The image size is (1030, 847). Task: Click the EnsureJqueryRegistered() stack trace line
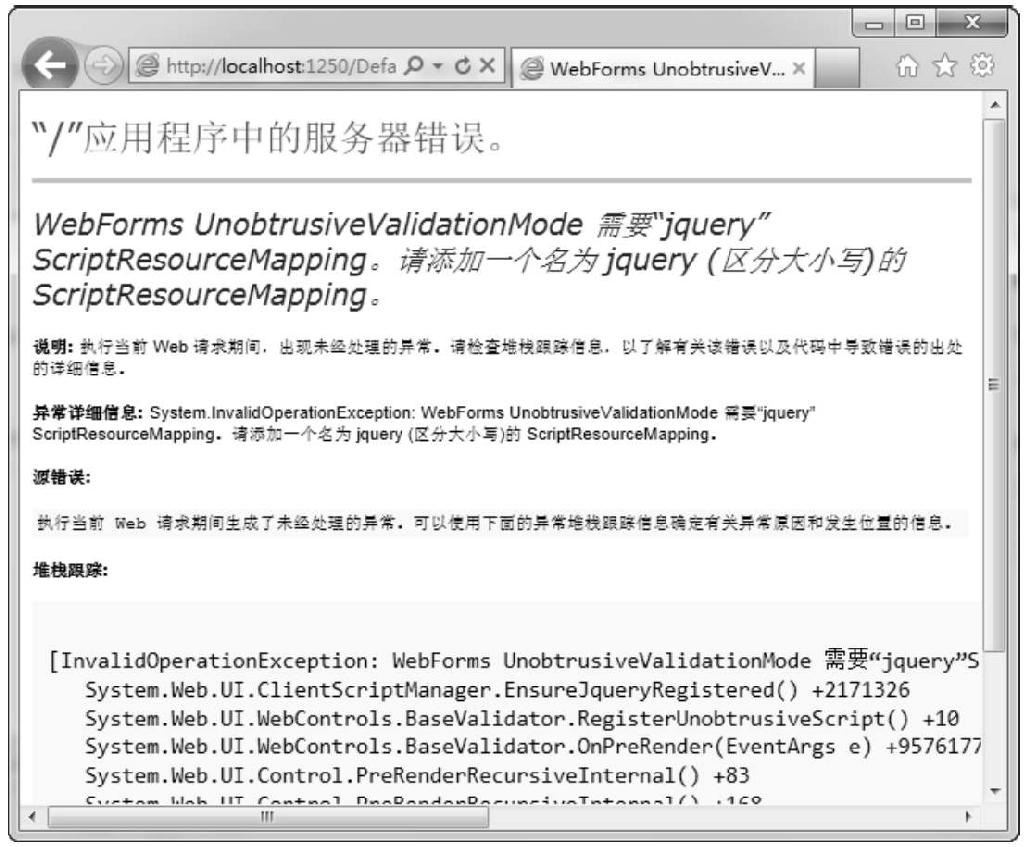(497, 690)
